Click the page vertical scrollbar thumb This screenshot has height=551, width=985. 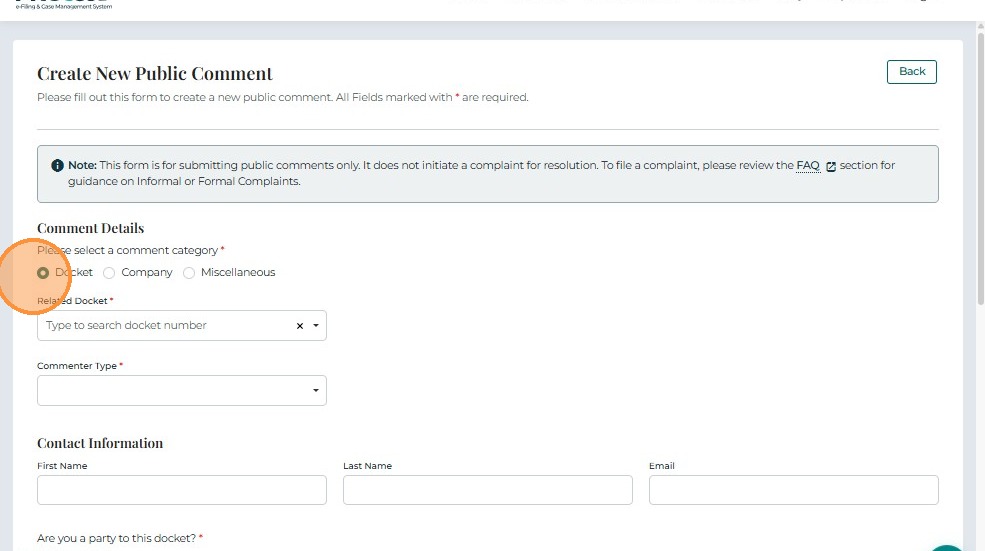coord(980,170)
